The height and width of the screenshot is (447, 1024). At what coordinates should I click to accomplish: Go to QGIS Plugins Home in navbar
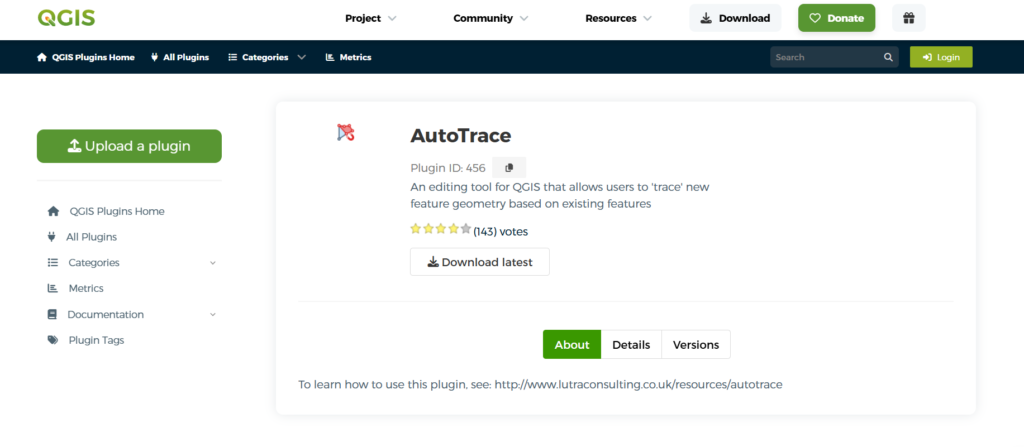(x=86, y=57)
